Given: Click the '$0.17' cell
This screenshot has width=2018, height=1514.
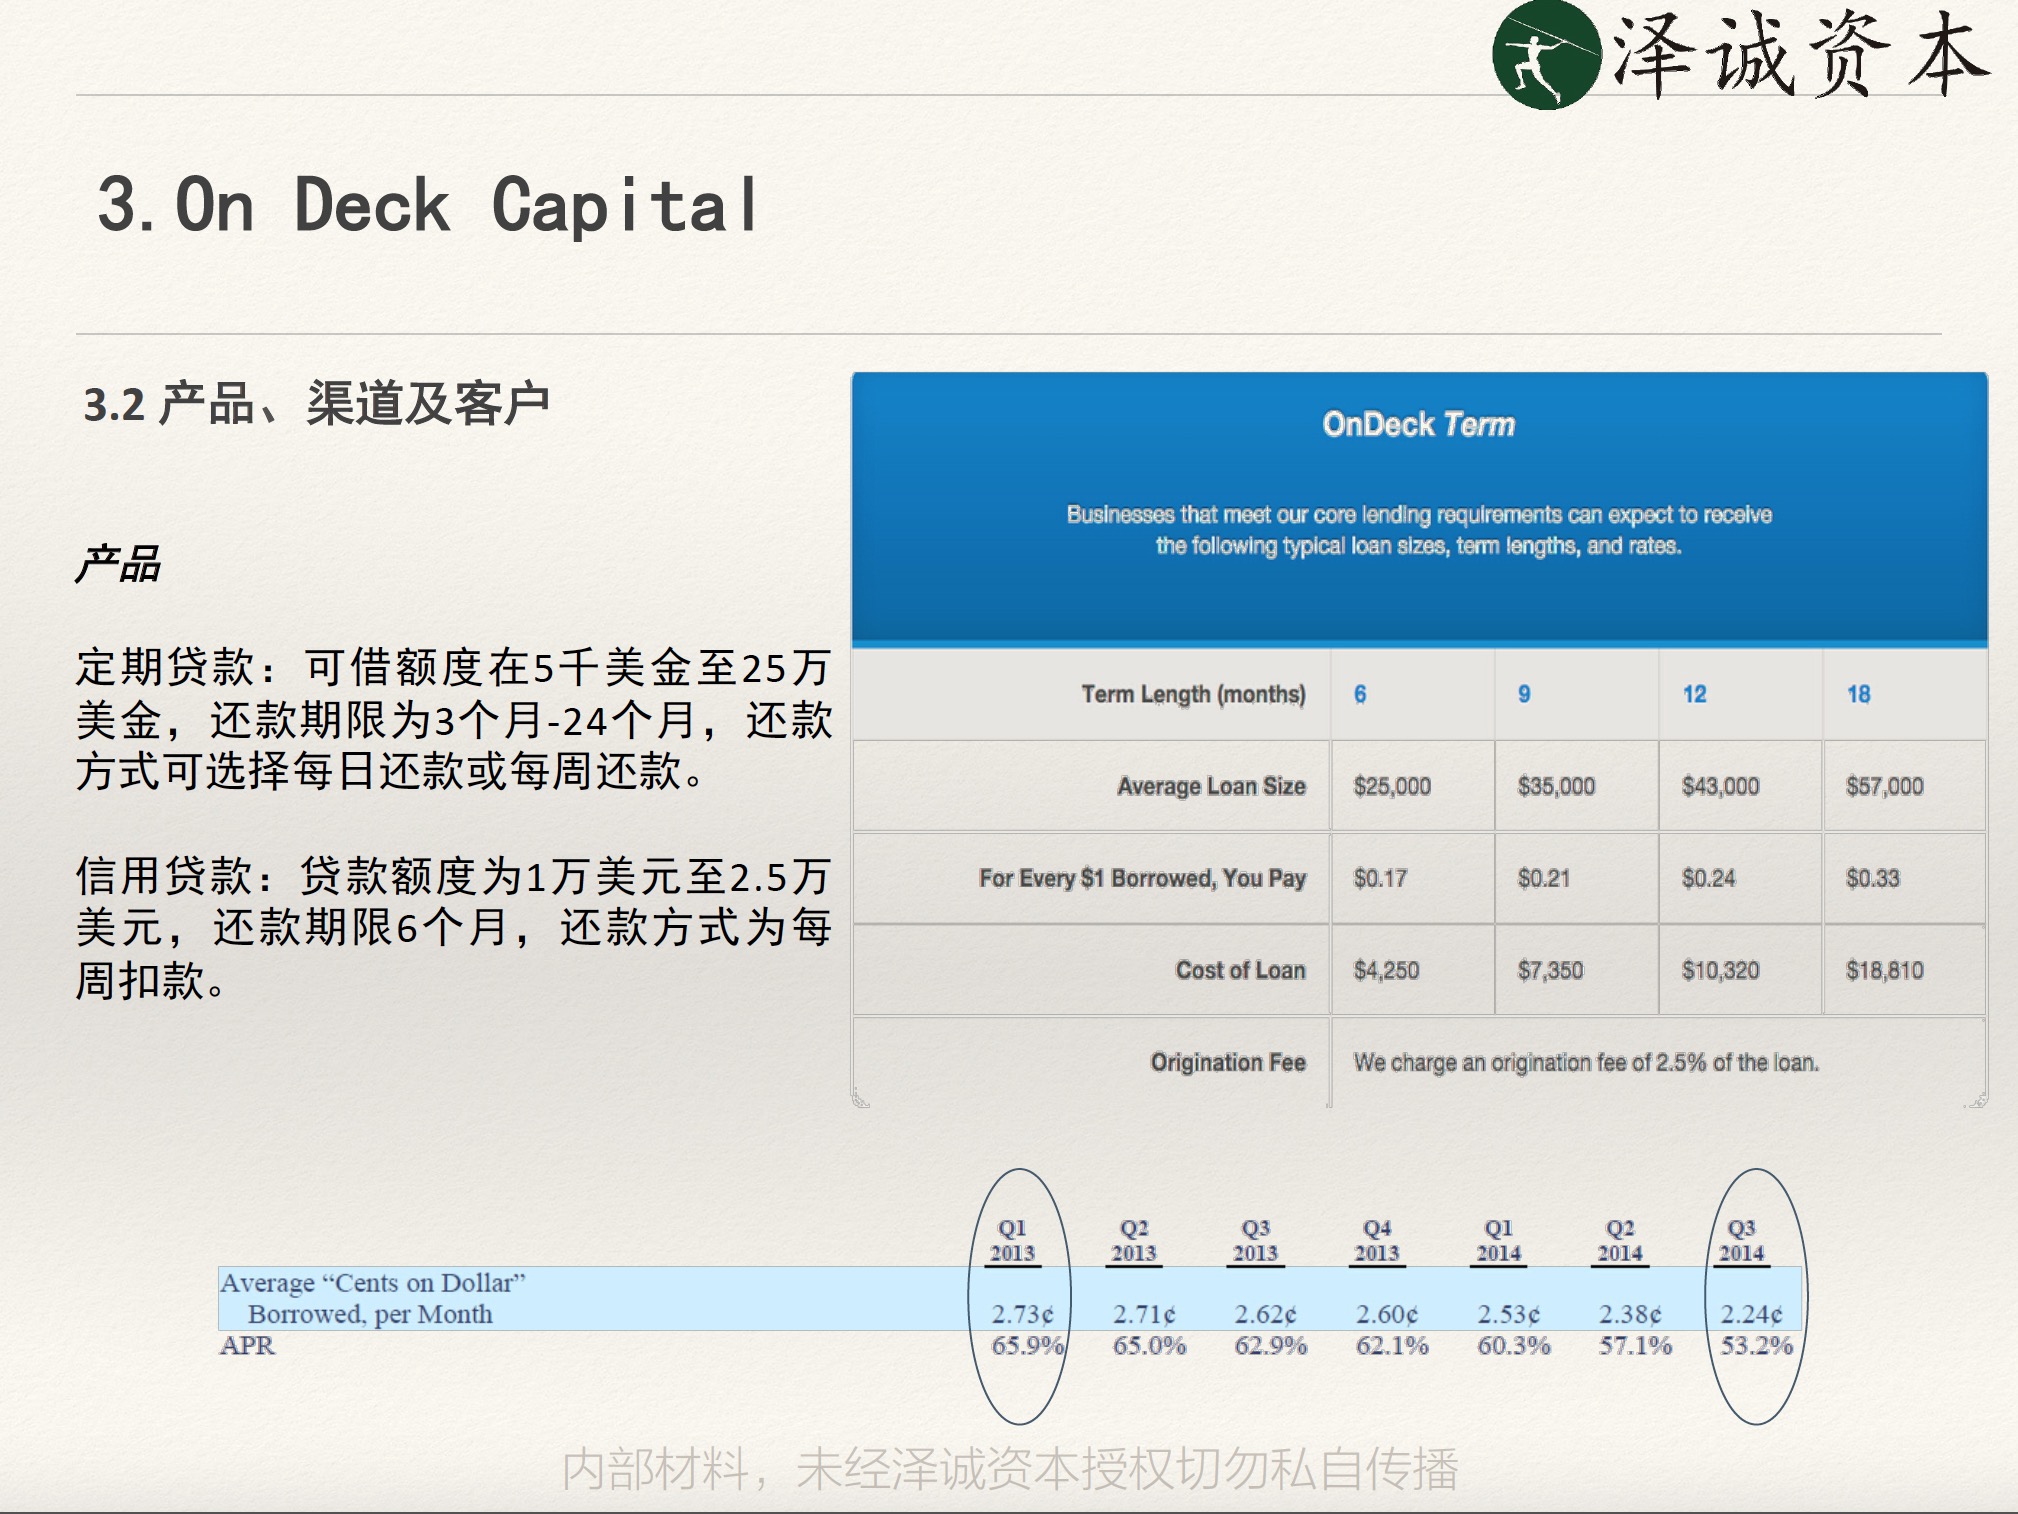Looking at the screenshot, I should [x=1380, y=878].
